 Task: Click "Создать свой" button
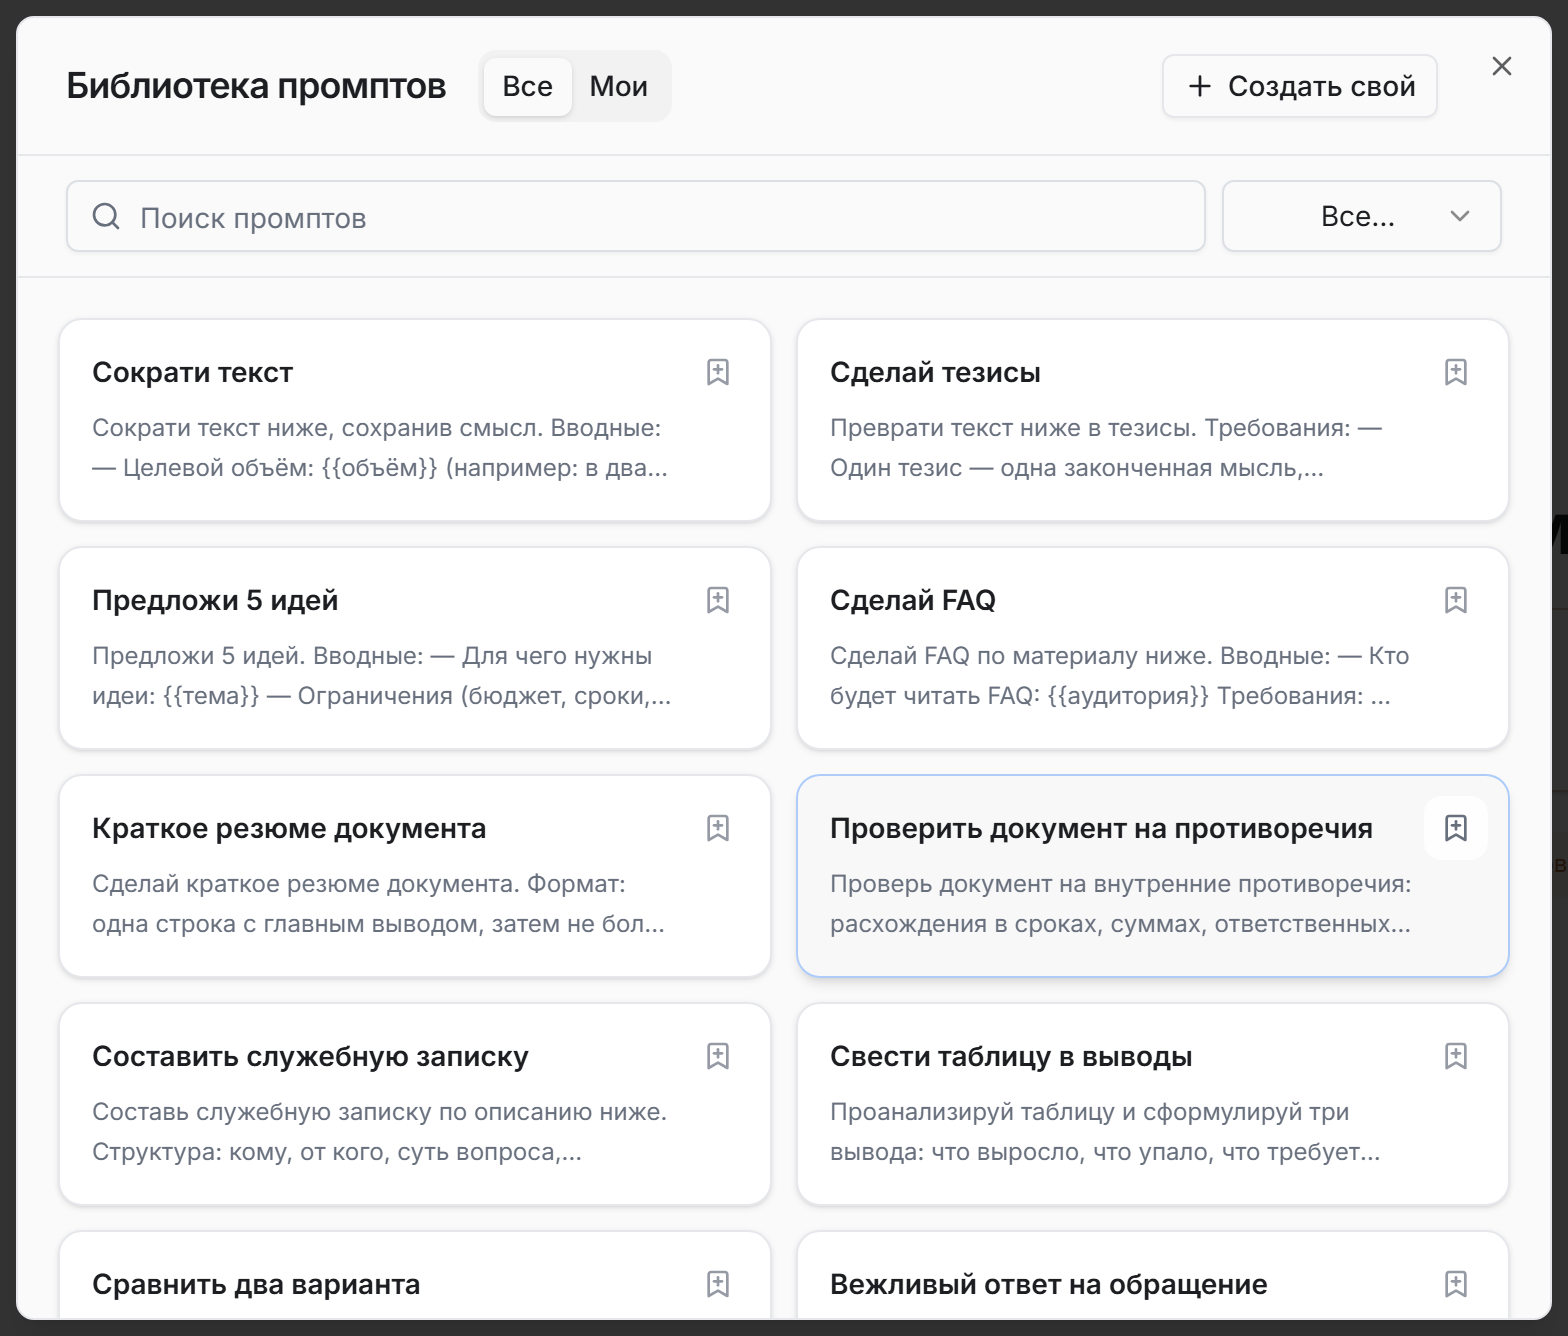pos(1299,86)
